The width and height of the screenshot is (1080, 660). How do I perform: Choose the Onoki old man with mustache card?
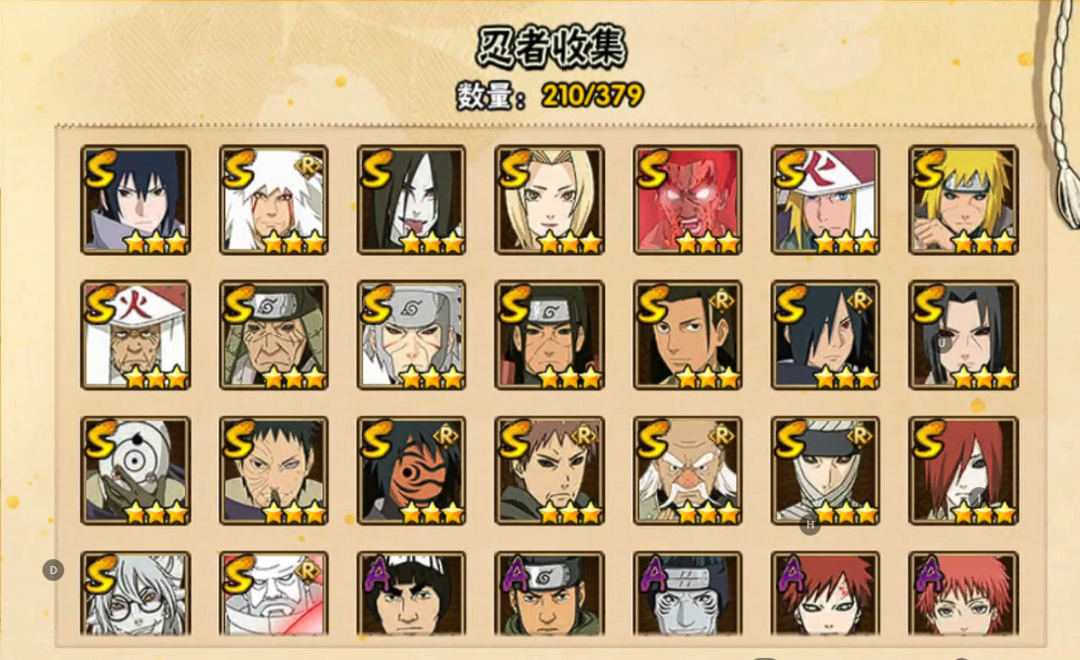pos(687,471)
